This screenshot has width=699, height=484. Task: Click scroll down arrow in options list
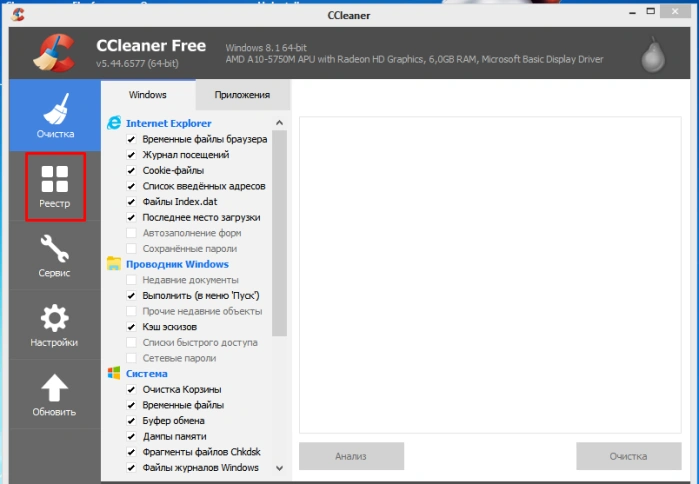[x=280, y=468]
